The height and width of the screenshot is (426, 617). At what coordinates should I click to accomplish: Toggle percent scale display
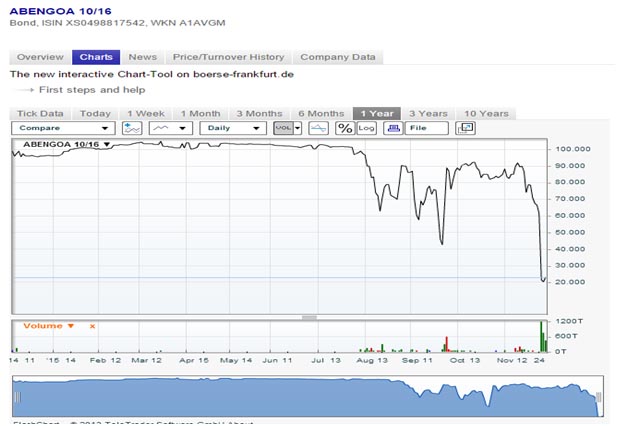[x=345, y=128]
